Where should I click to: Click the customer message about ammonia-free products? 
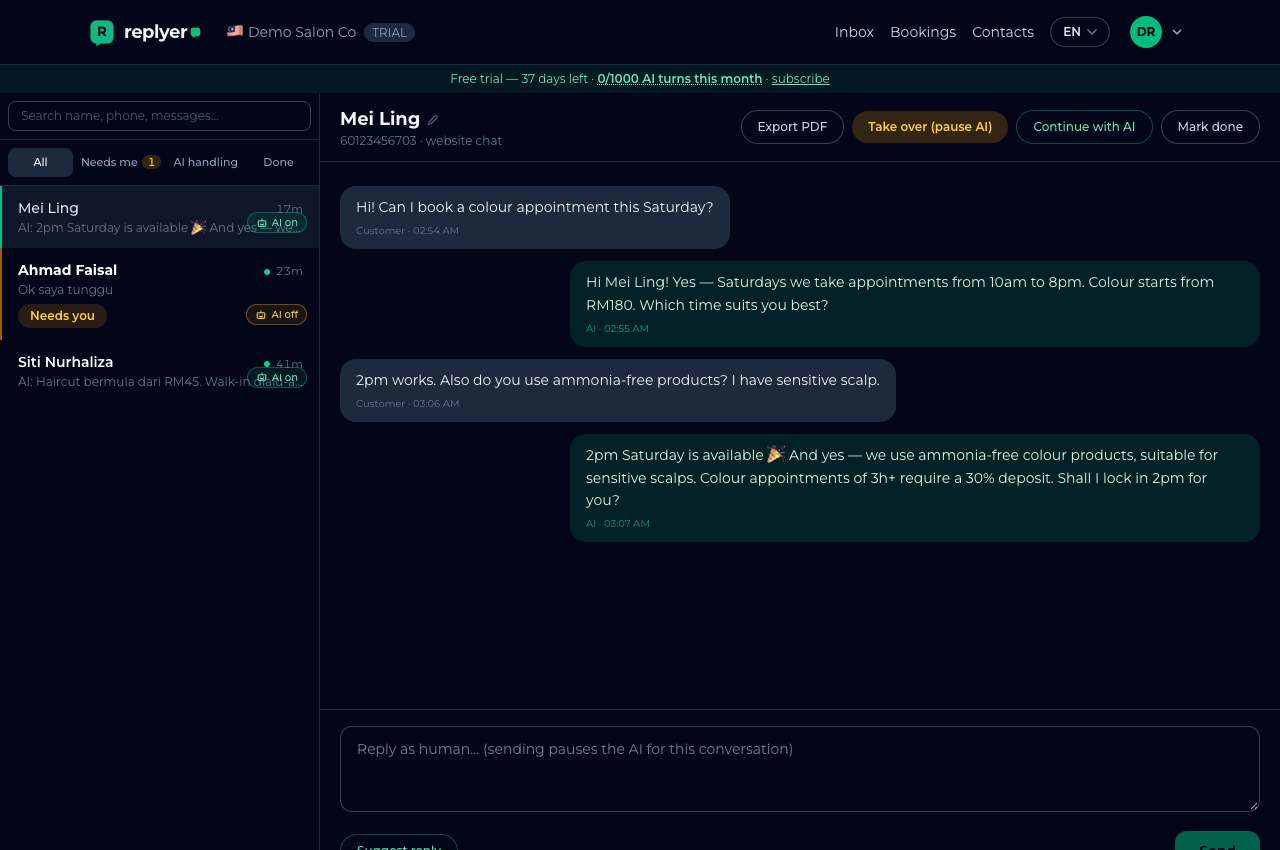[618, 390]
